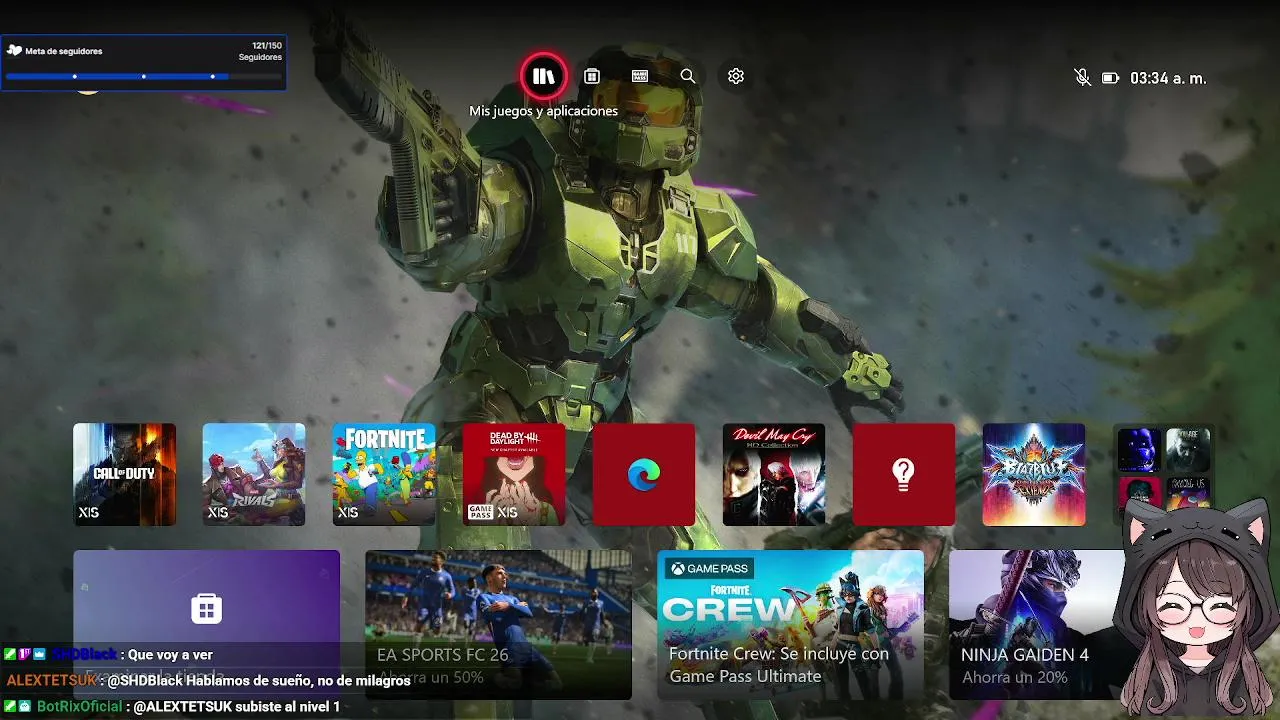Open the search magnifier icon
Screen dimensions: 1280x720
(x=688, y=76)
